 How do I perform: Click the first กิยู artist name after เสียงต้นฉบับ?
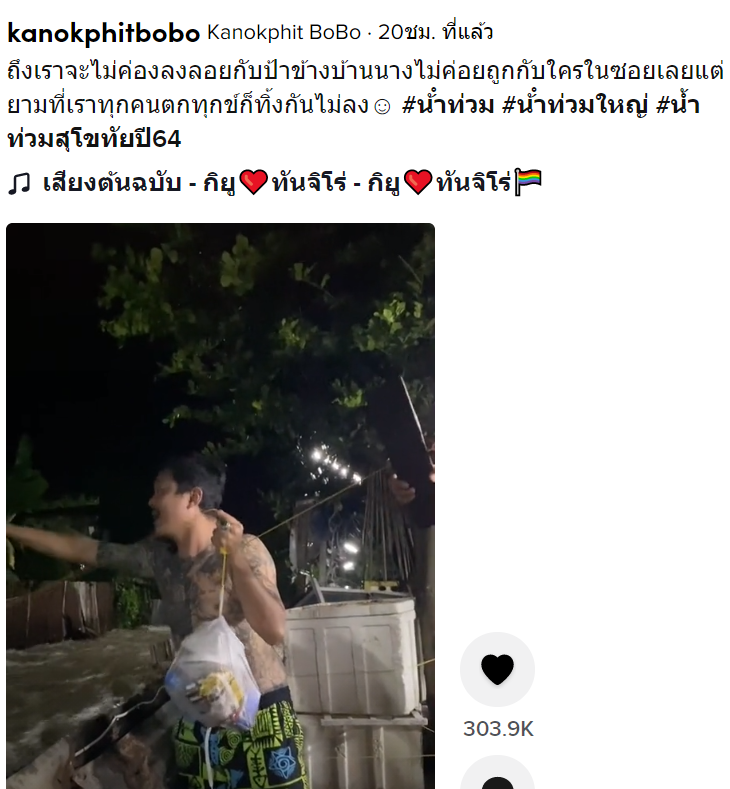[219, 183]
